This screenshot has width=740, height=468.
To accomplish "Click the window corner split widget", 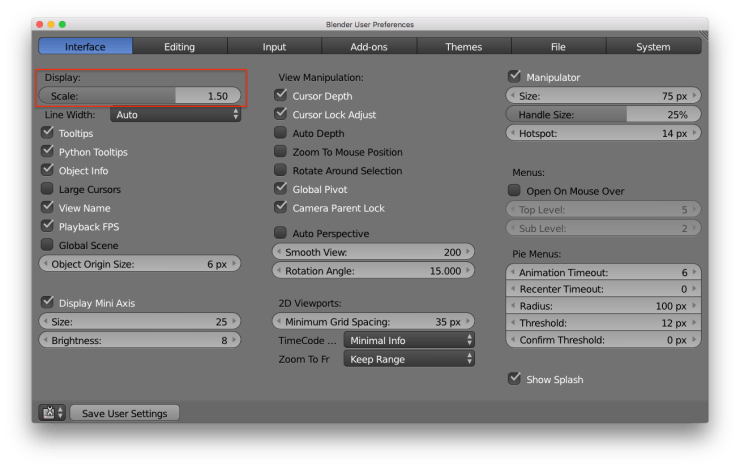I will [x=703, y=35].
